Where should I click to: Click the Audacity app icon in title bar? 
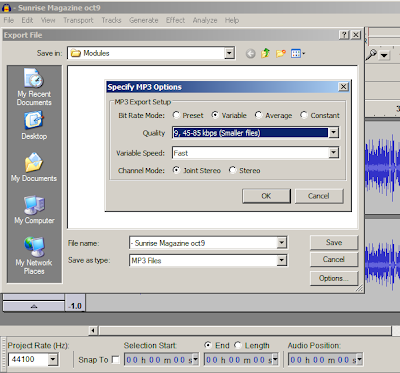(7, 8)
